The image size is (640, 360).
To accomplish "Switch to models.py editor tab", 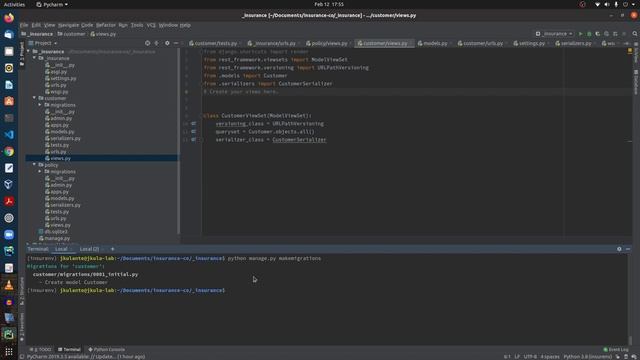I will (435, 43).
